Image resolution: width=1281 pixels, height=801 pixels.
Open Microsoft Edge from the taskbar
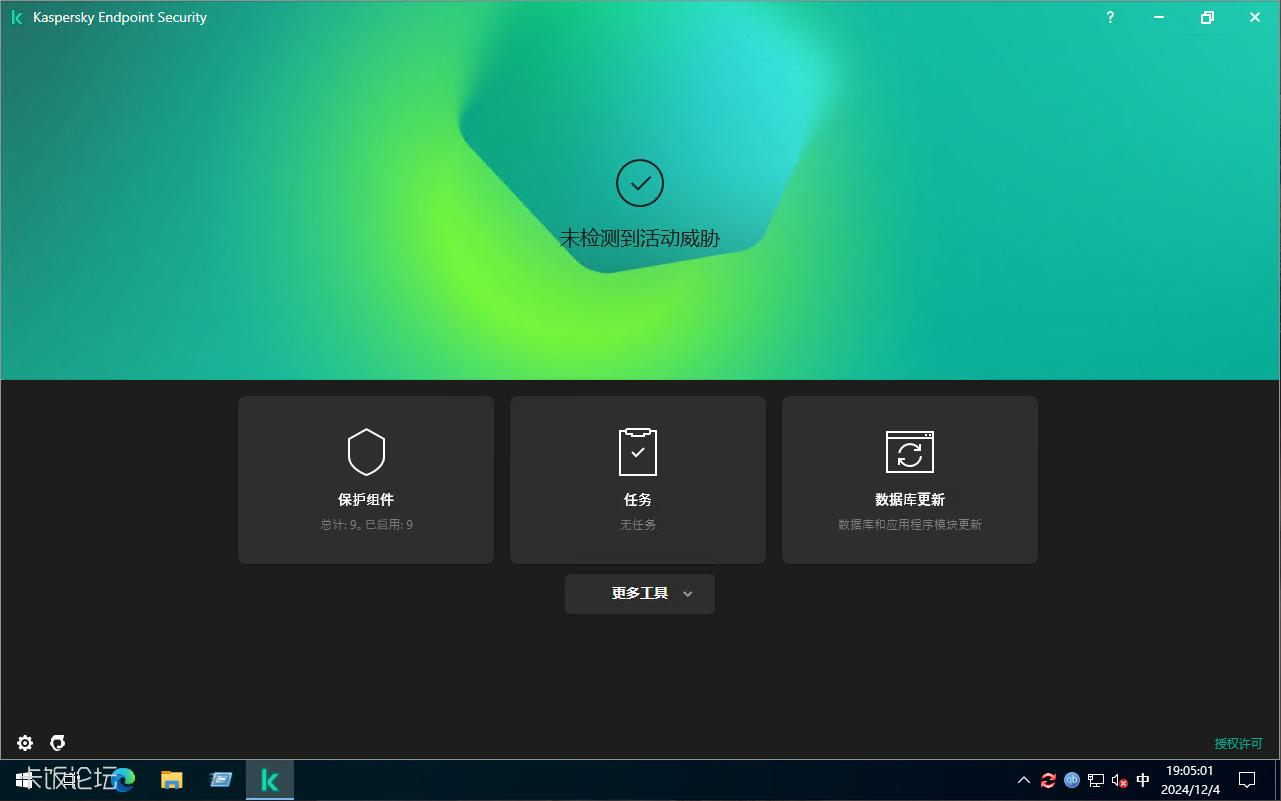[123, 780]
